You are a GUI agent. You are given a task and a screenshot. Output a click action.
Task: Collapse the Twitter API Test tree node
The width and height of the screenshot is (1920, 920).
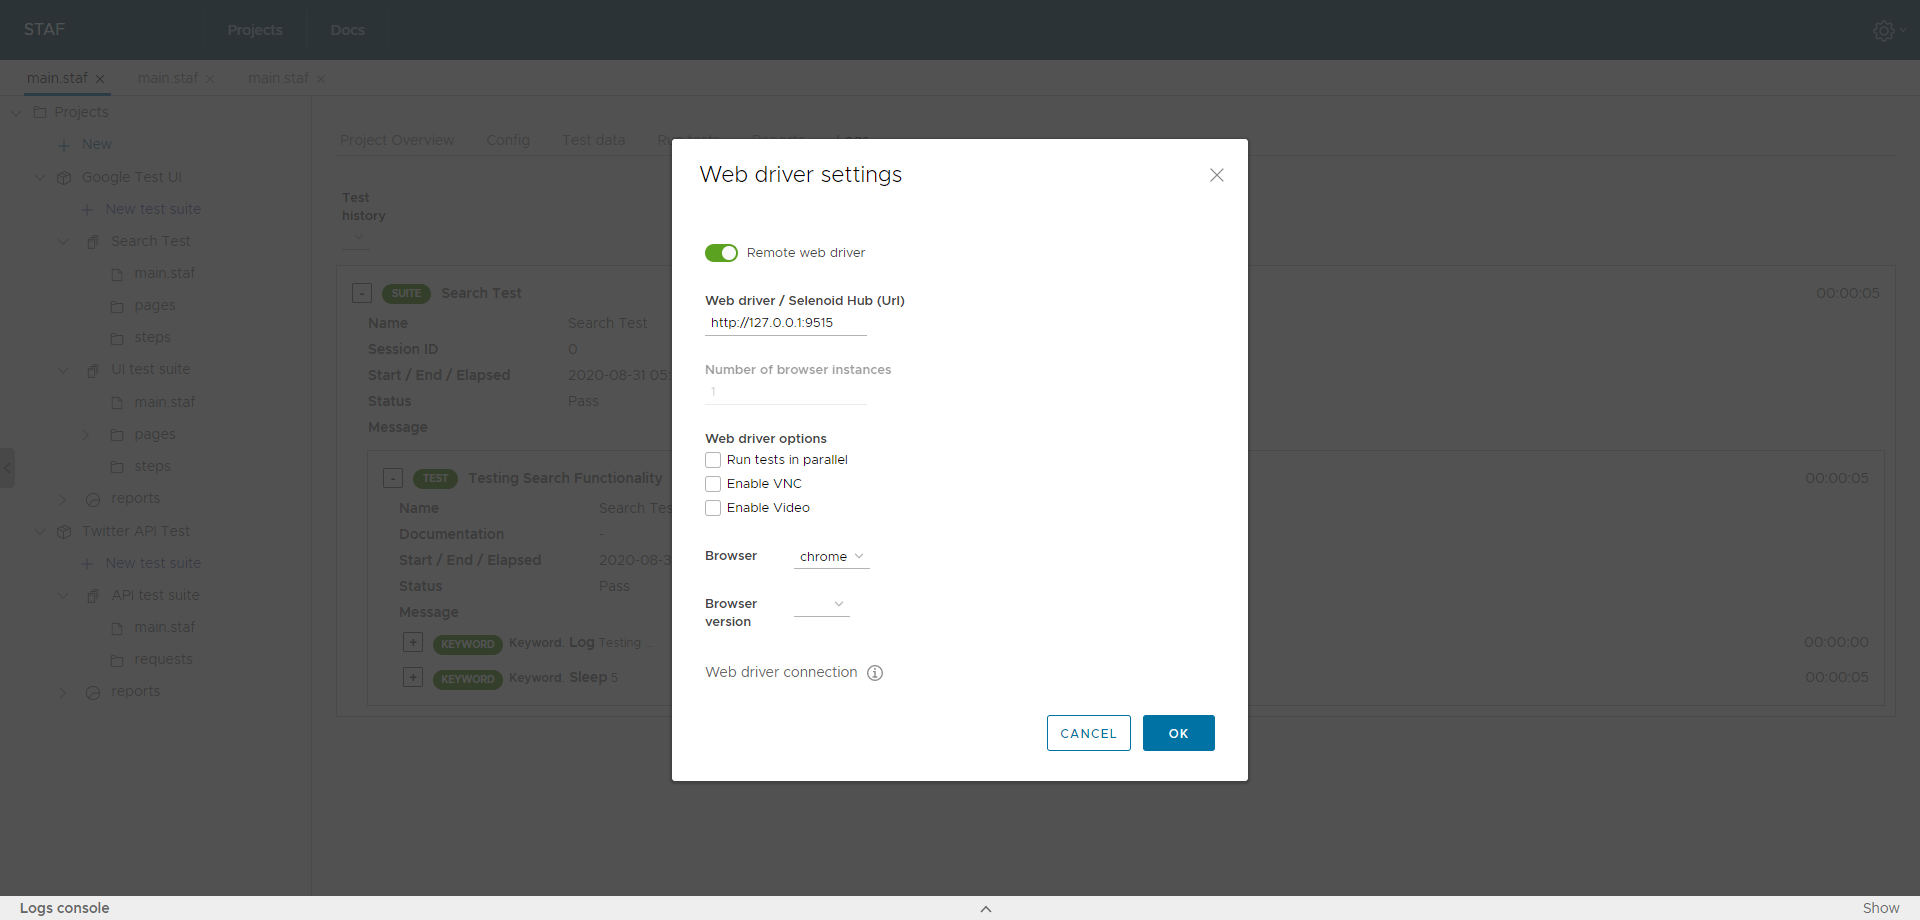point(40,531)
